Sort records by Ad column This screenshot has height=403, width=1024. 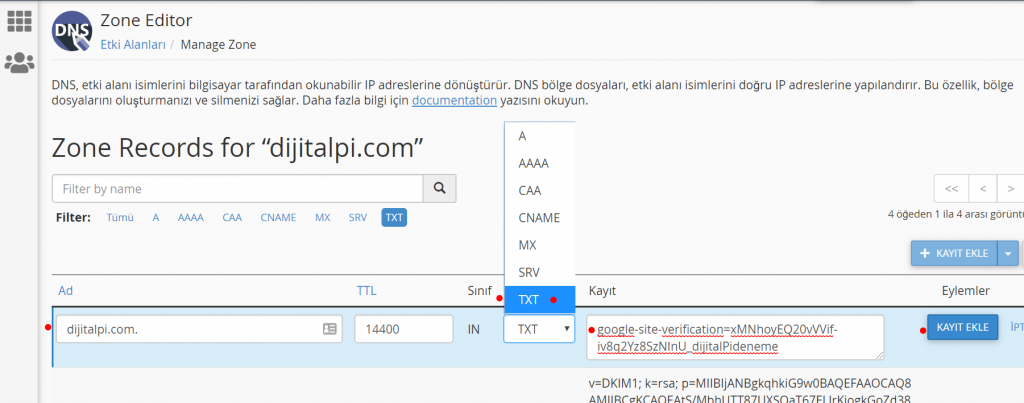(65, 291)
